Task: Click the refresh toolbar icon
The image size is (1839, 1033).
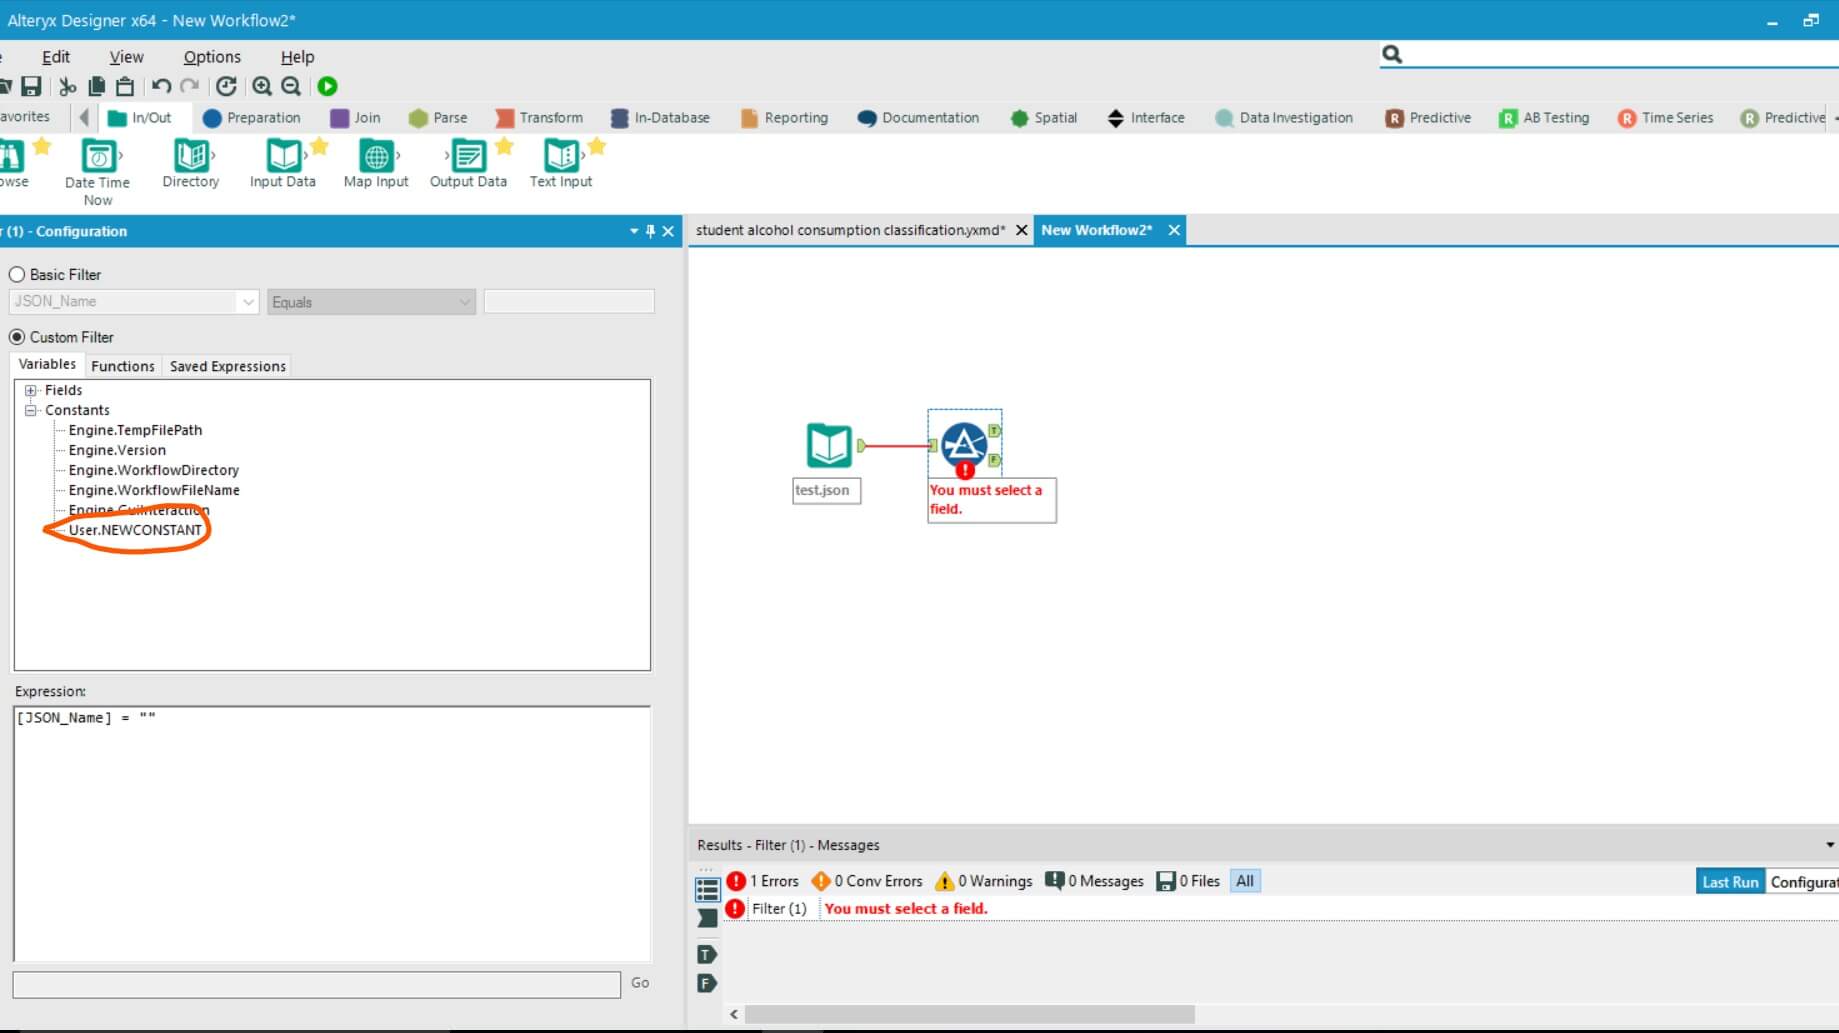Action: (x=227, y=87)
